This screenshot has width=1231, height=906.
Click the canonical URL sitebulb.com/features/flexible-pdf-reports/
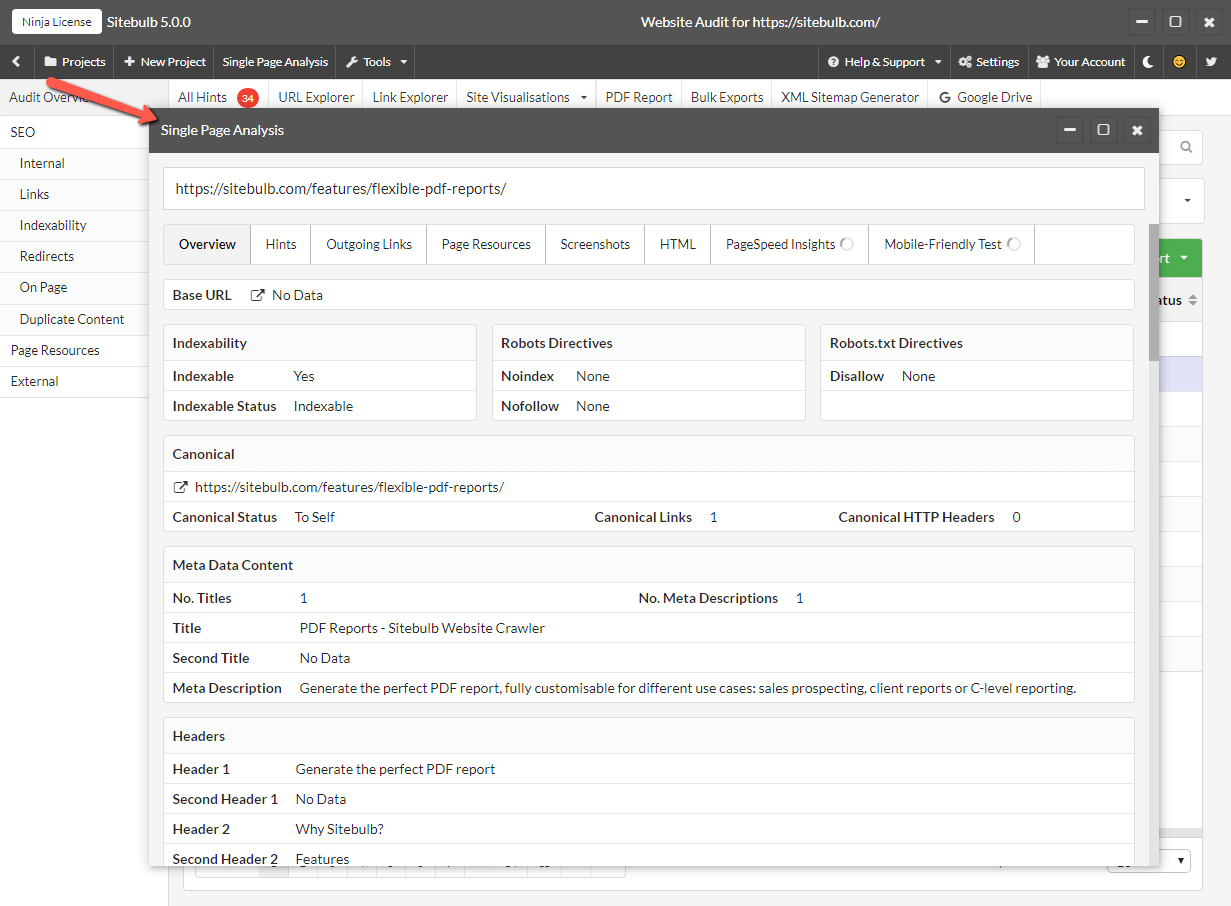click(349, 487)
